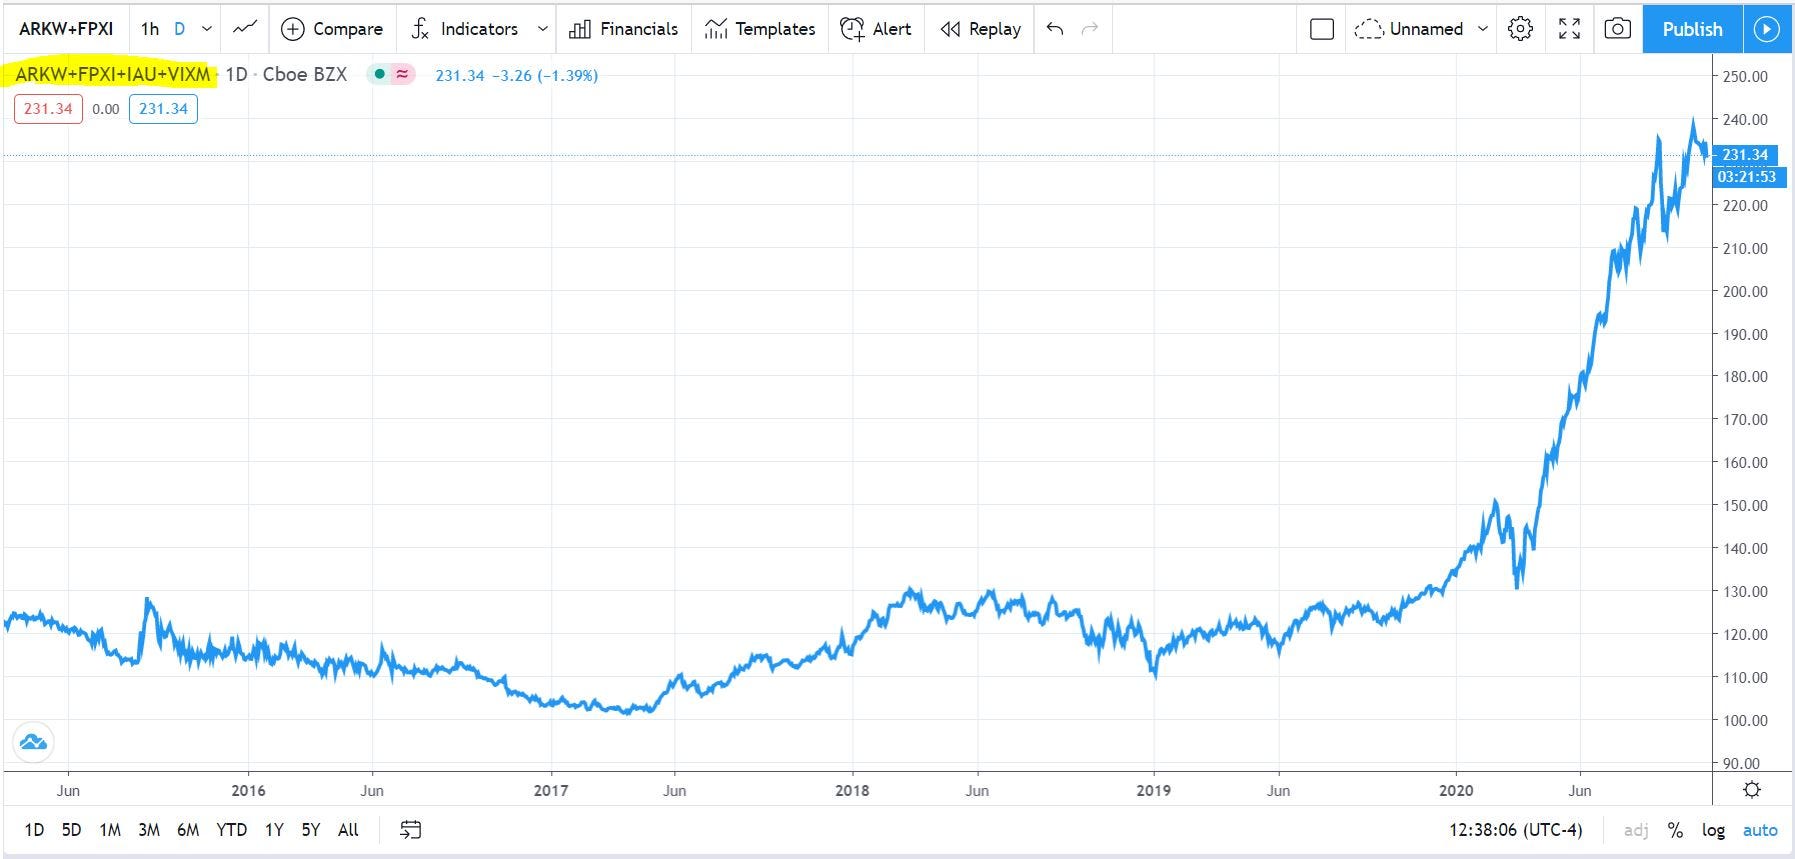Click the Cboe BZX exchange label
Viewport: 1795px width, 859px height.
point(305,75)
